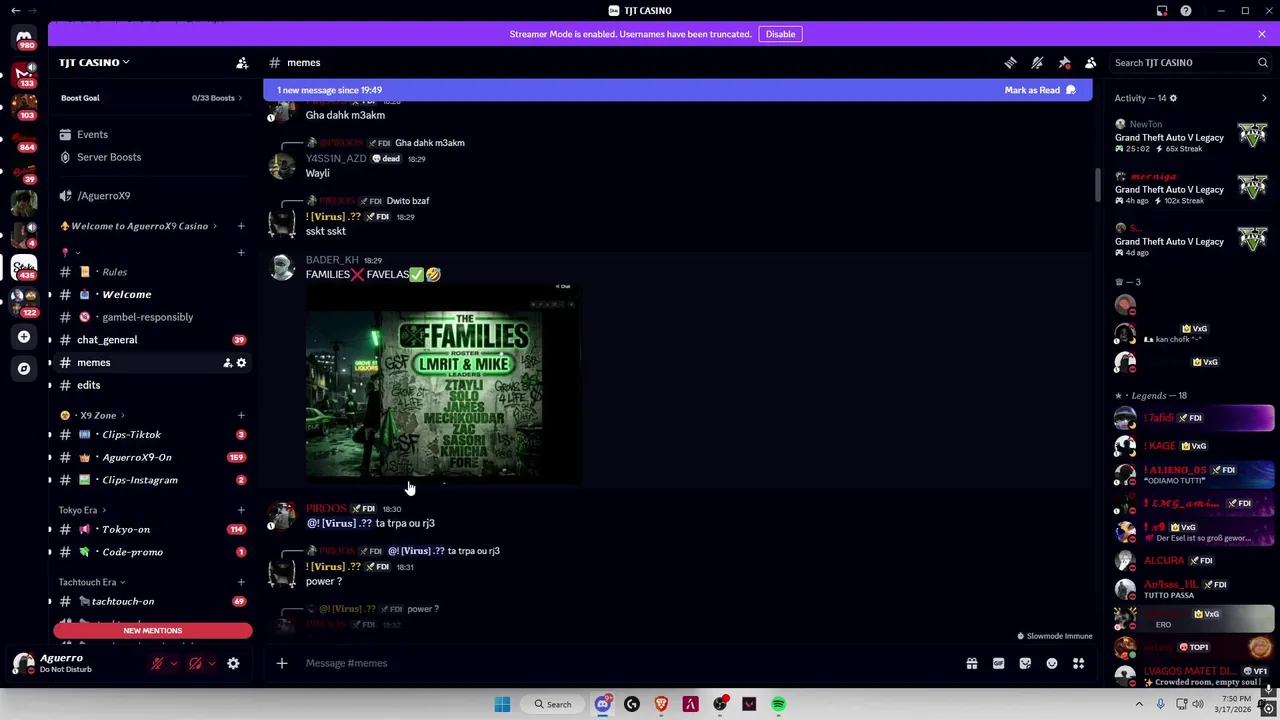Open Brave browser from taskbar
Viewport: 1280px width, 720px height.
point(661,704)
